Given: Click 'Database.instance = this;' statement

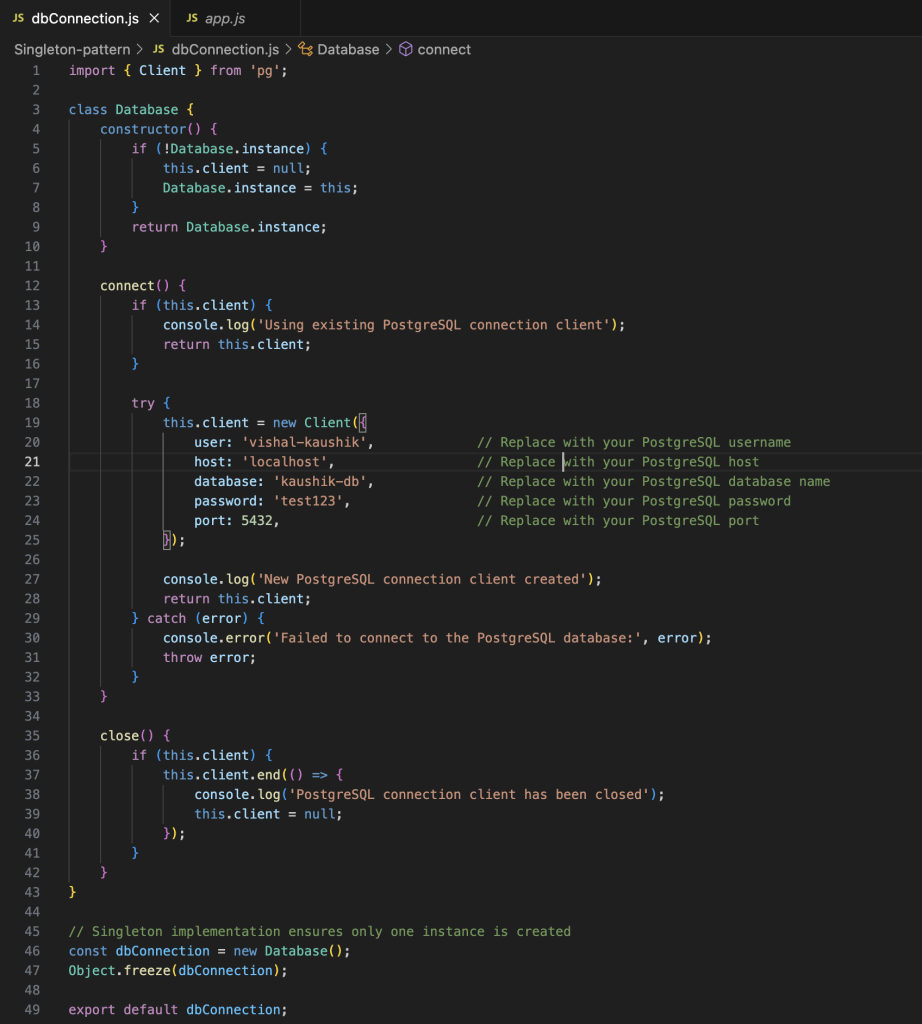Looking at the screenshot, I should tap(260, 188).
